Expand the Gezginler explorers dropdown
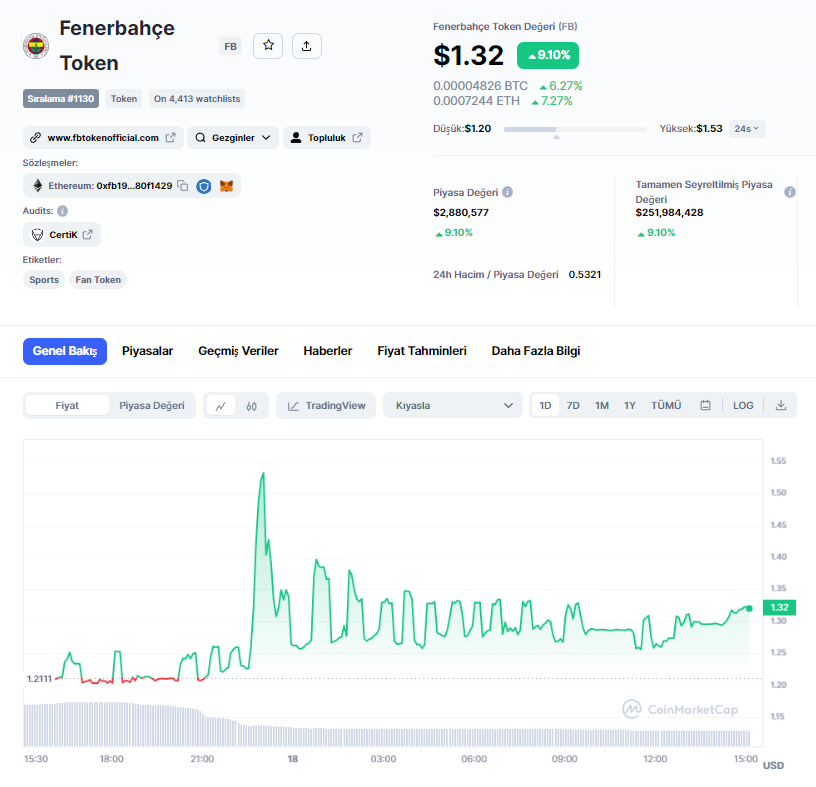The image size is (816, 787). 233,138
